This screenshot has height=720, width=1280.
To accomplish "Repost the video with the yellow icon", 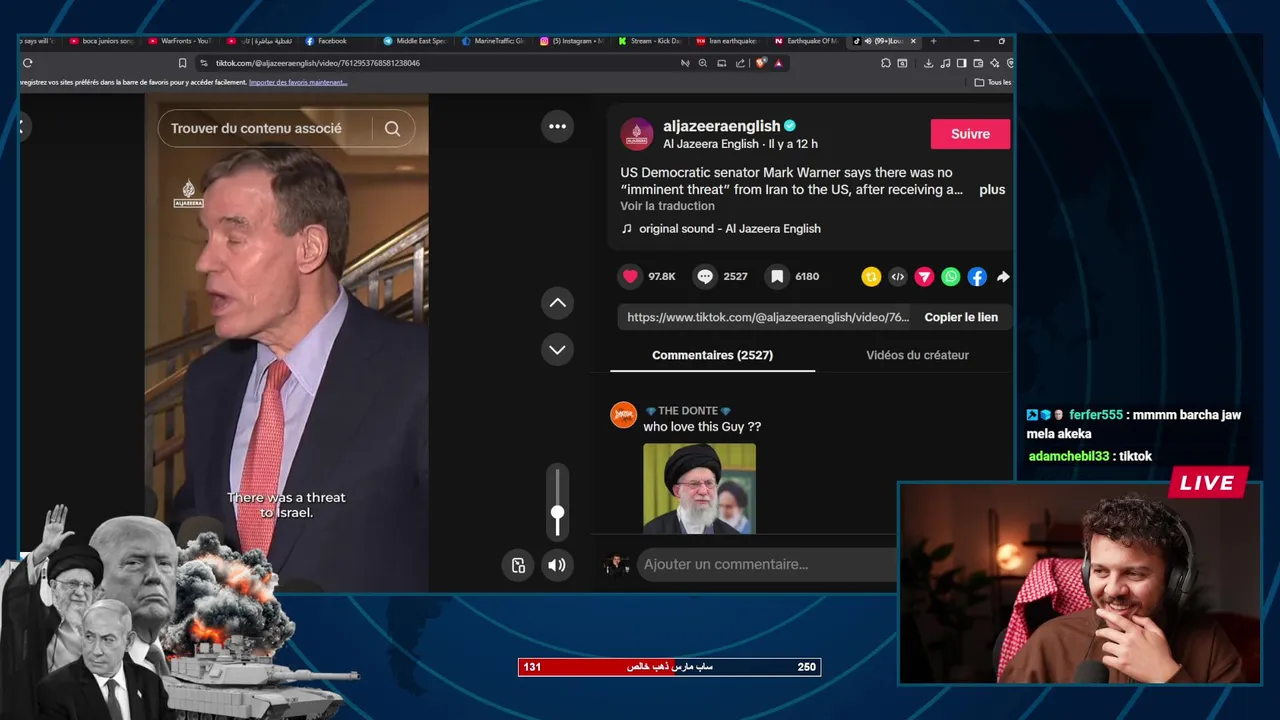I will click(871, 277).
